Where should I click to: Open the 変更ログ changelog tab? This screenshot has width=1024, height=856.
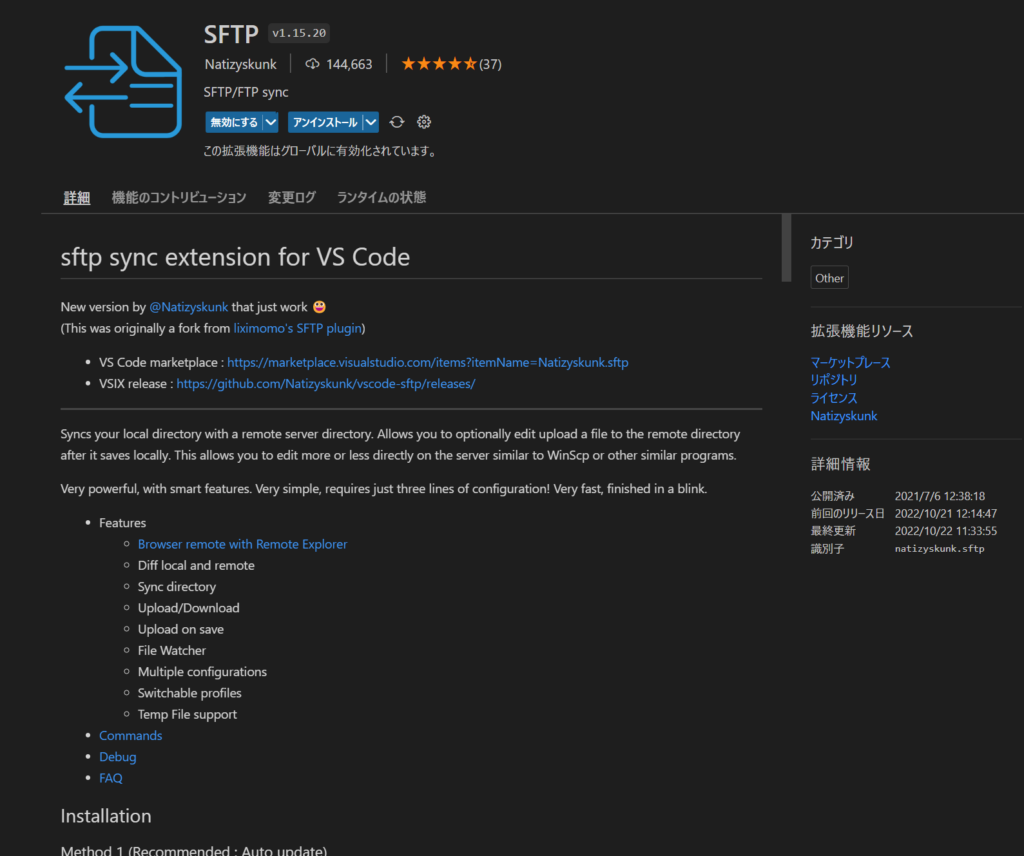pos(292,197)
